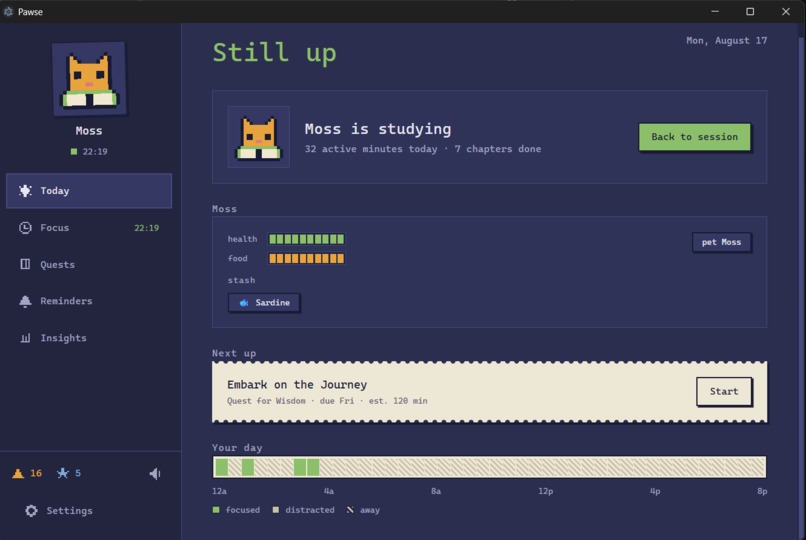Maximize the Pawse window

750,11
